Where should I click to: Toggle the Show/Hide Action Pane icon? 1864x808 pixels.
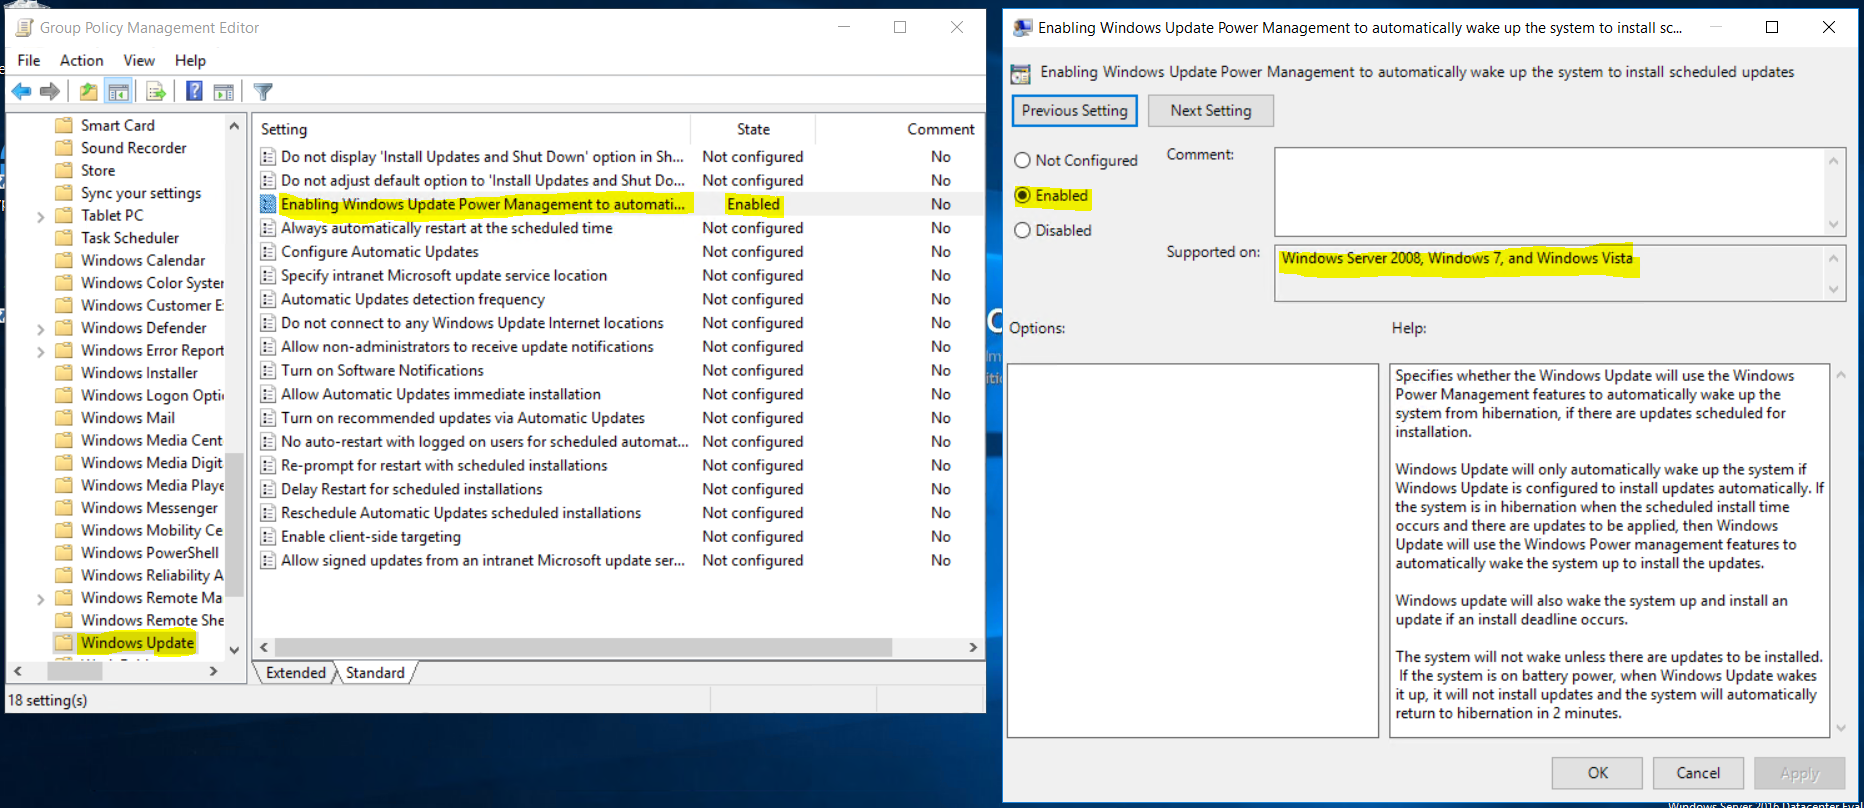point(224,92)
